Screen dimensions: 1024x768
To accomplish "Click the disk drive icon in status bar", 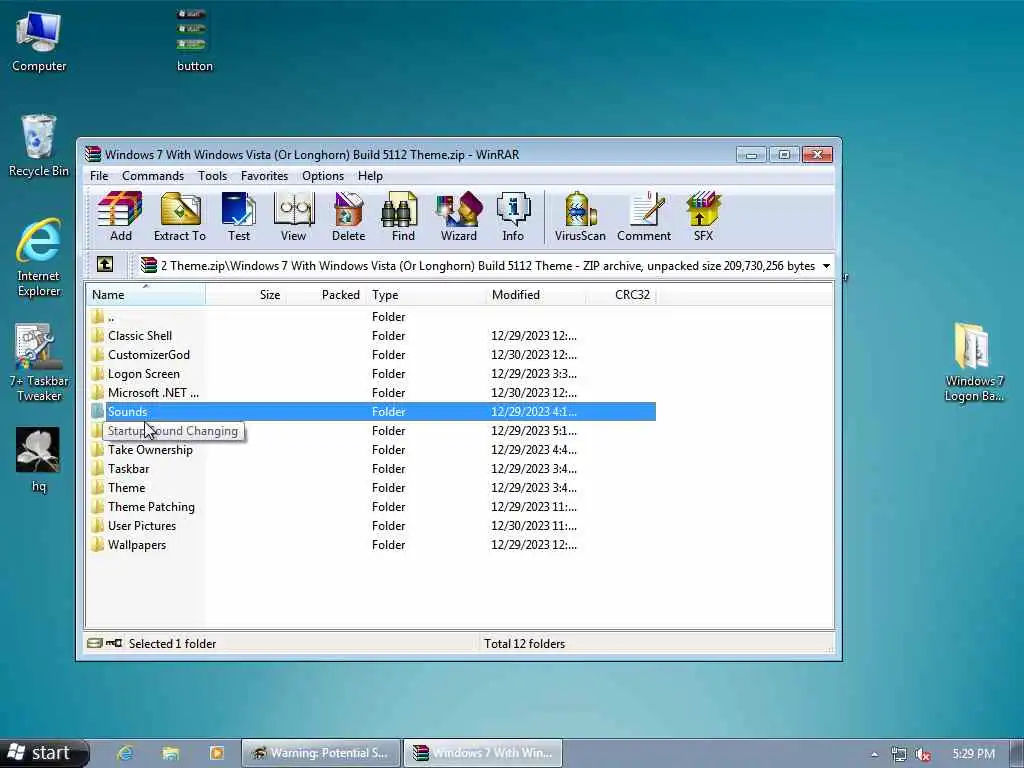I will pos(95,643).
